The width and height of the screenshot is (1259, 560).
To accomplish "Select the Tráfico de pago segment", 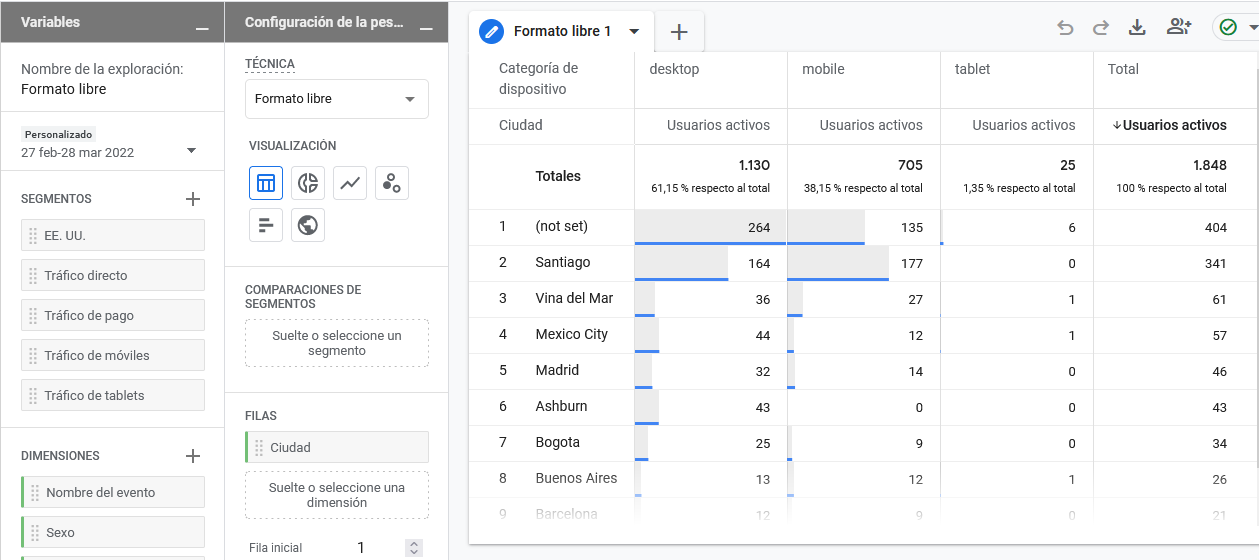I will tap(113, 315).
